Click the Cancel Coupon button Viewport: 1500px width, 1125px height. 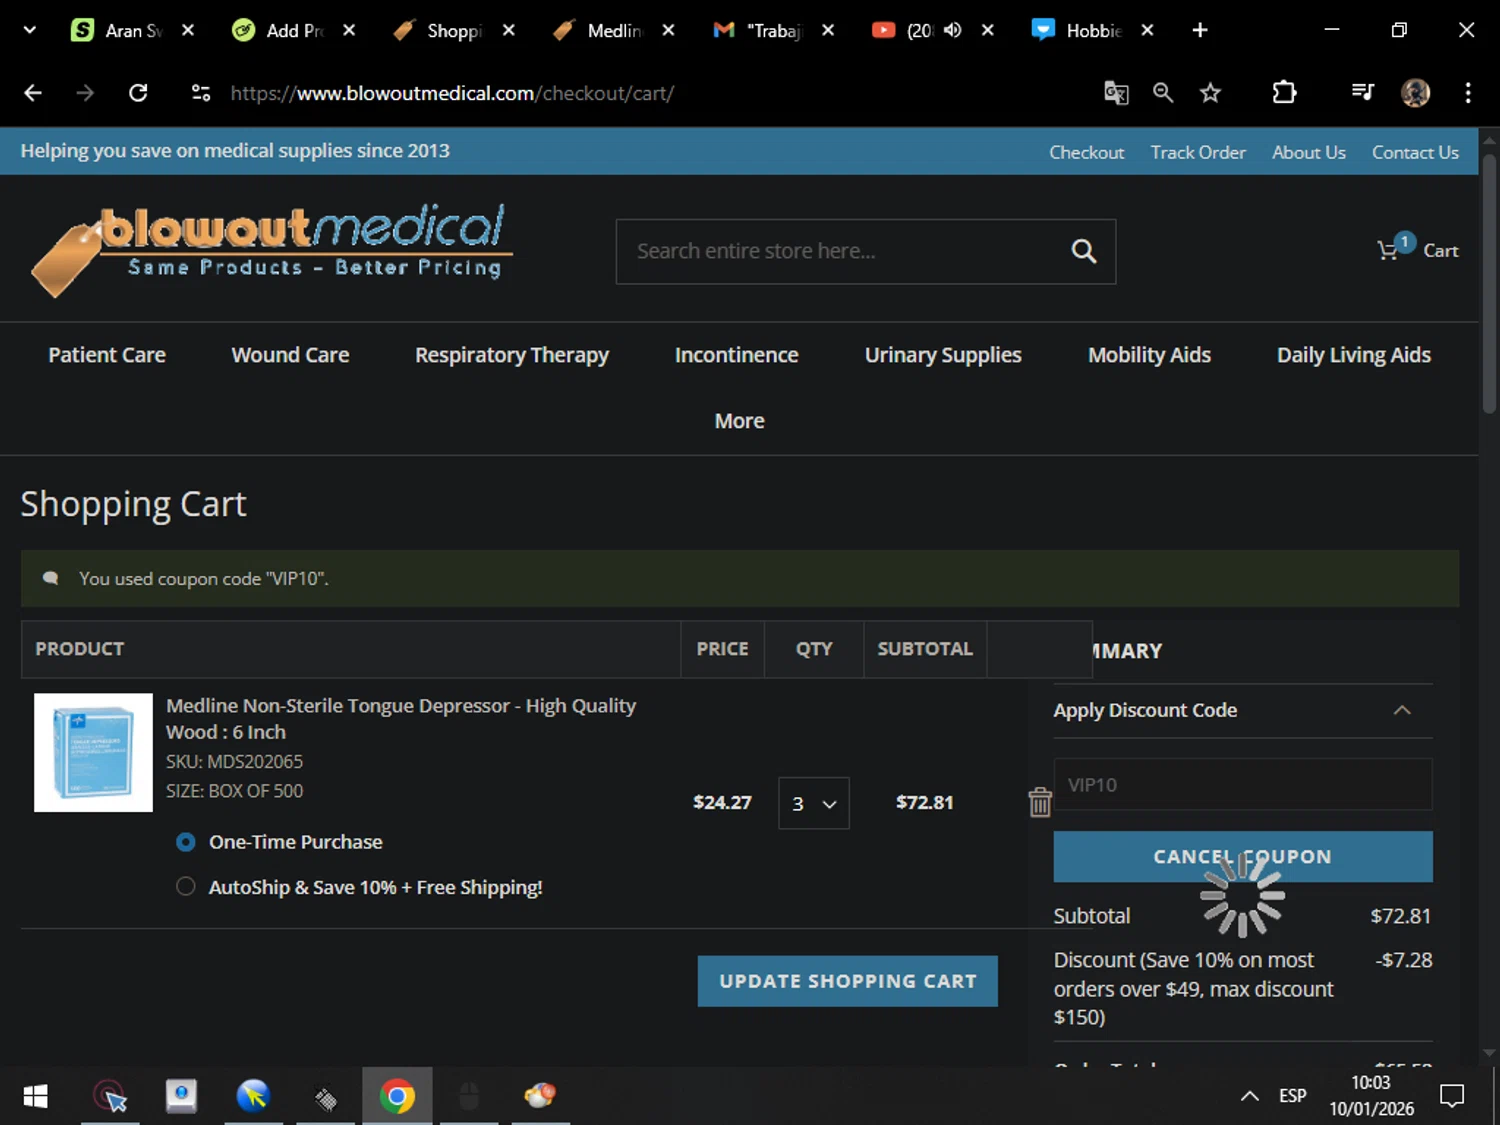tap(1243, 857)
